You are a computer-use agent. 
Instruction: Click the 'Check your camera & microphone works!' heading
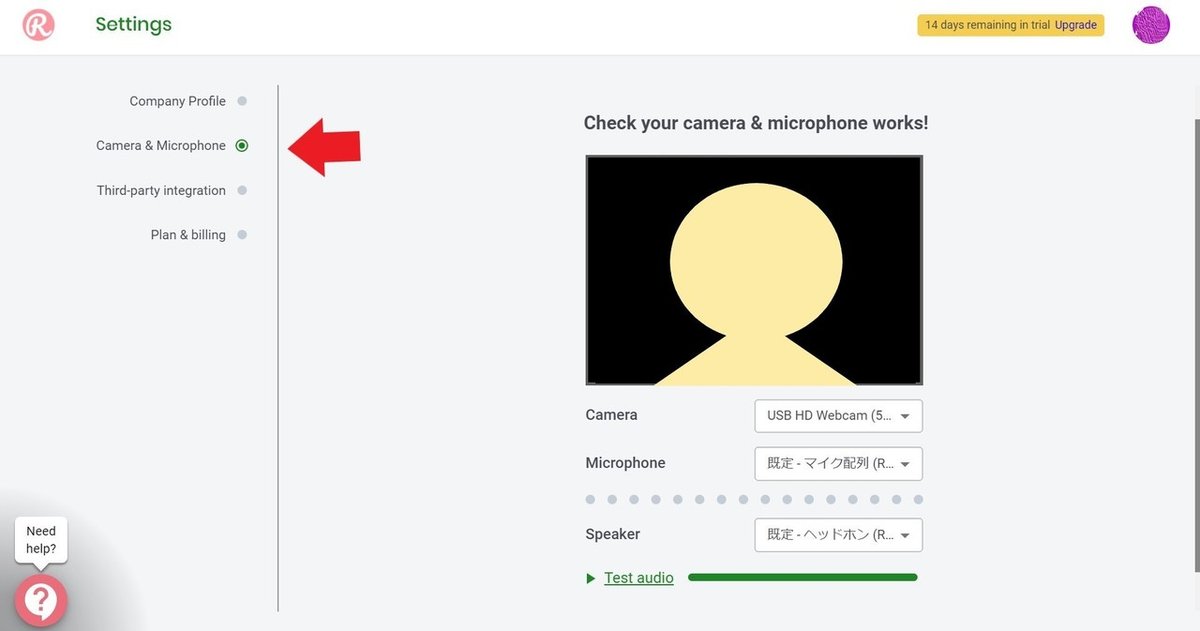coord(756,123)
